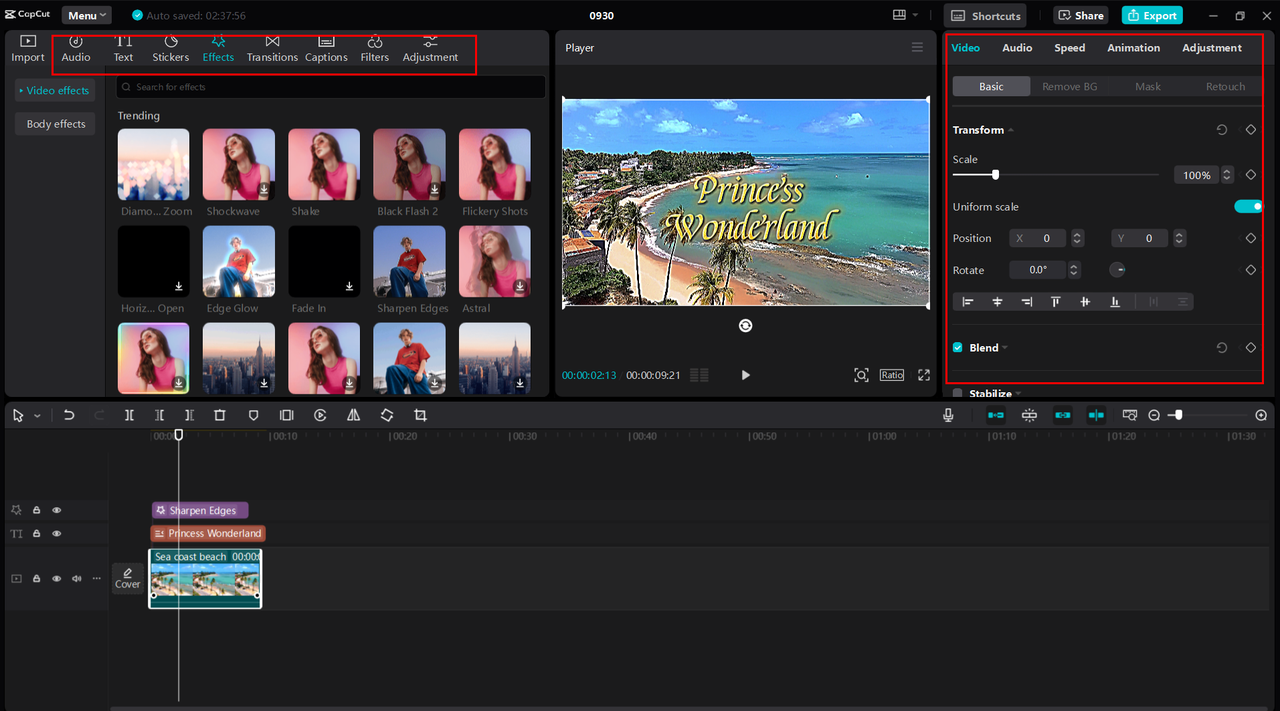This screenshot has width=1280, height=711.
Task: Open the Transitions tab
Action: (x=272, y=48)
